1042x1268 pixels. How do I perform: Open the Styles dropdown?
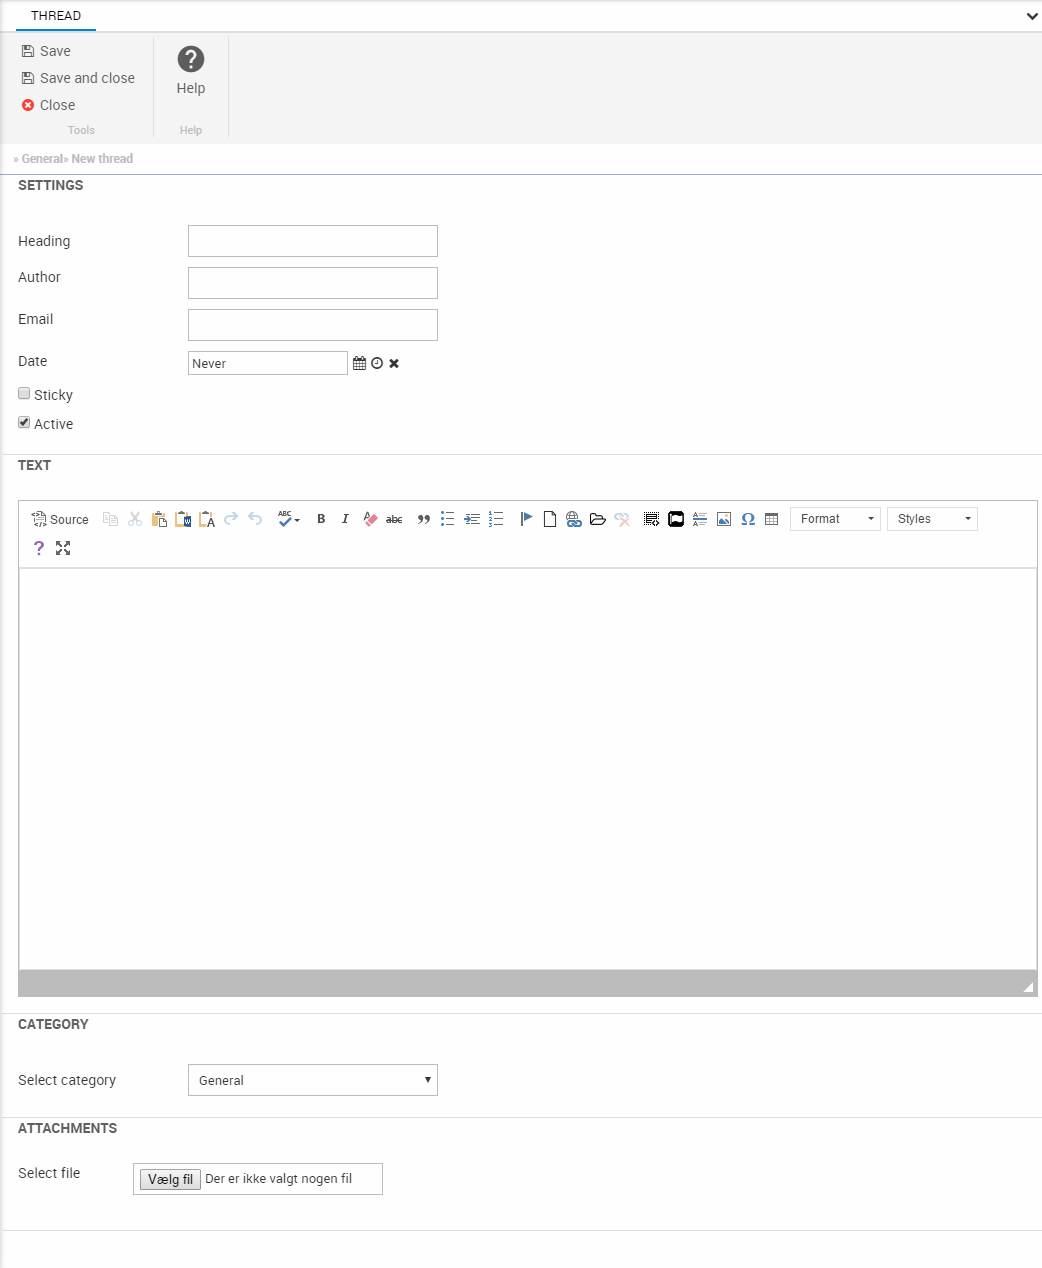pos(931,519)
